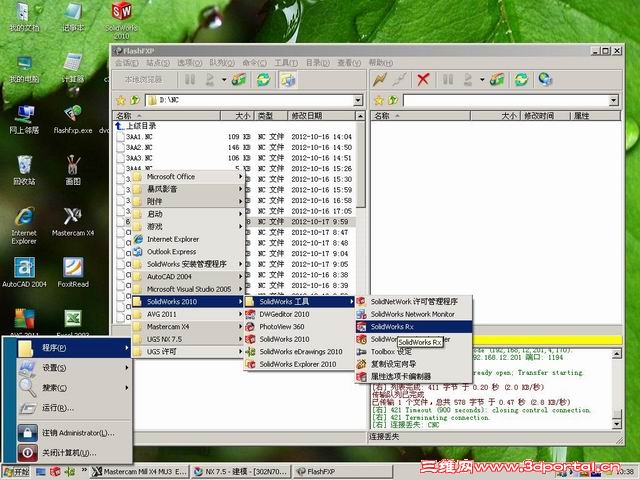Launch SolidWorks eDrawings 2010
640x480 pixels.
(299, 351)
